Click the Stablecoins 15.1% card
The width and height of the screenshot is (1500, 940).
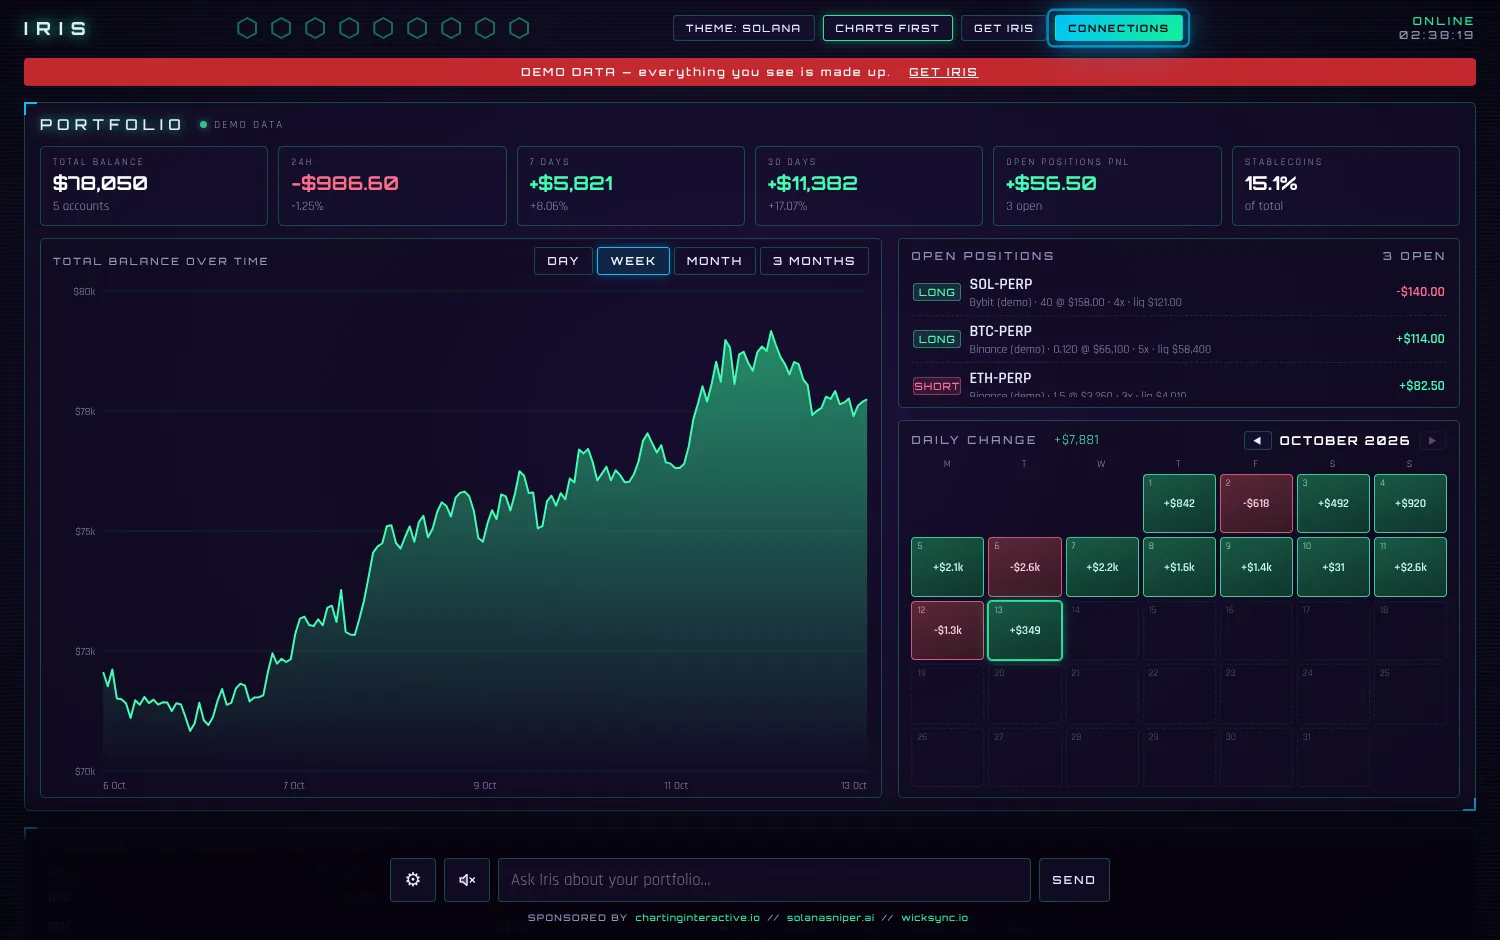tap(1346, 186)
